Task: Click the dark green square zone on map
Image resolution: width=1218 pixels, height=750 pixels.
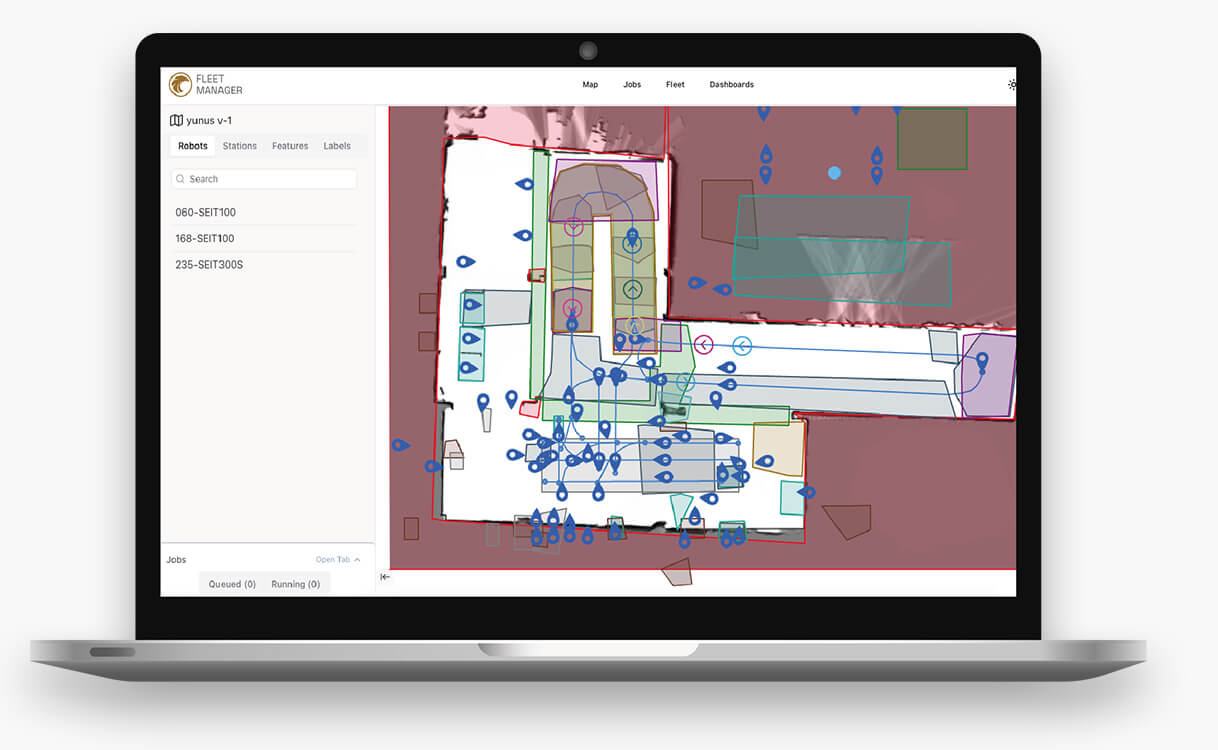Action: (932, 139)
